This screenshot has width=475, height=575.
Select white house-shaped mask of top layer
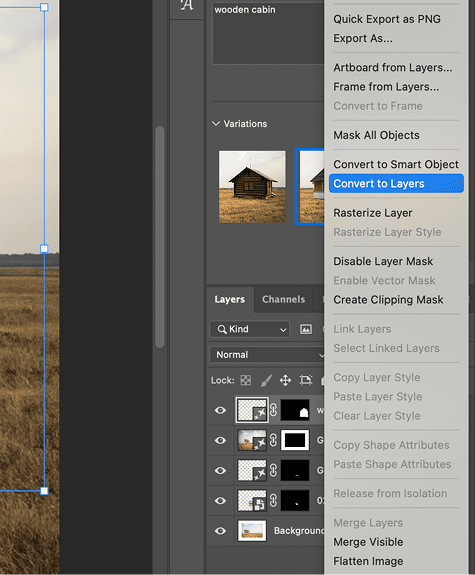coord(295,410)
